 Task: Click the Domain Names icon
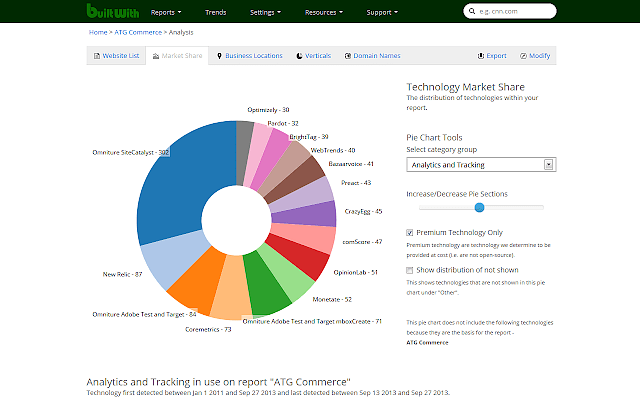coord(346,56)
